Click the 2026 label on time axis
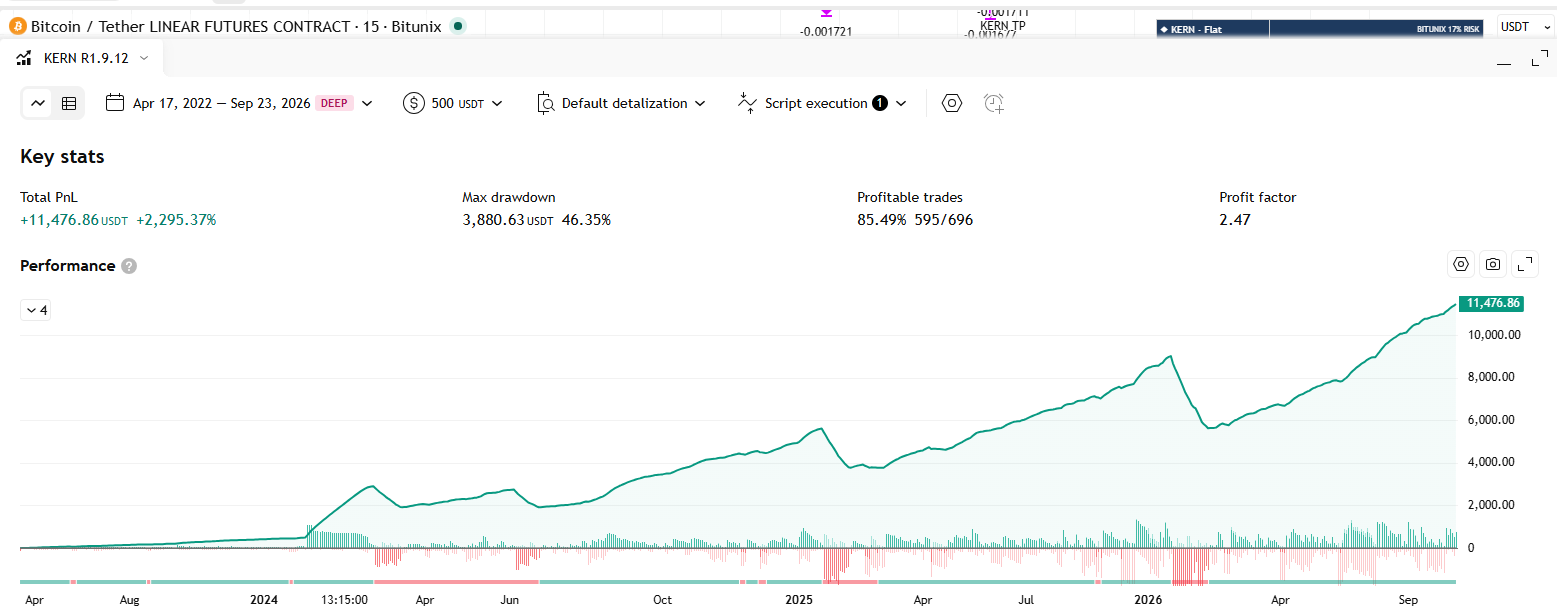The width and height of the screenshot is (1557, 613). click(1148, 600)
